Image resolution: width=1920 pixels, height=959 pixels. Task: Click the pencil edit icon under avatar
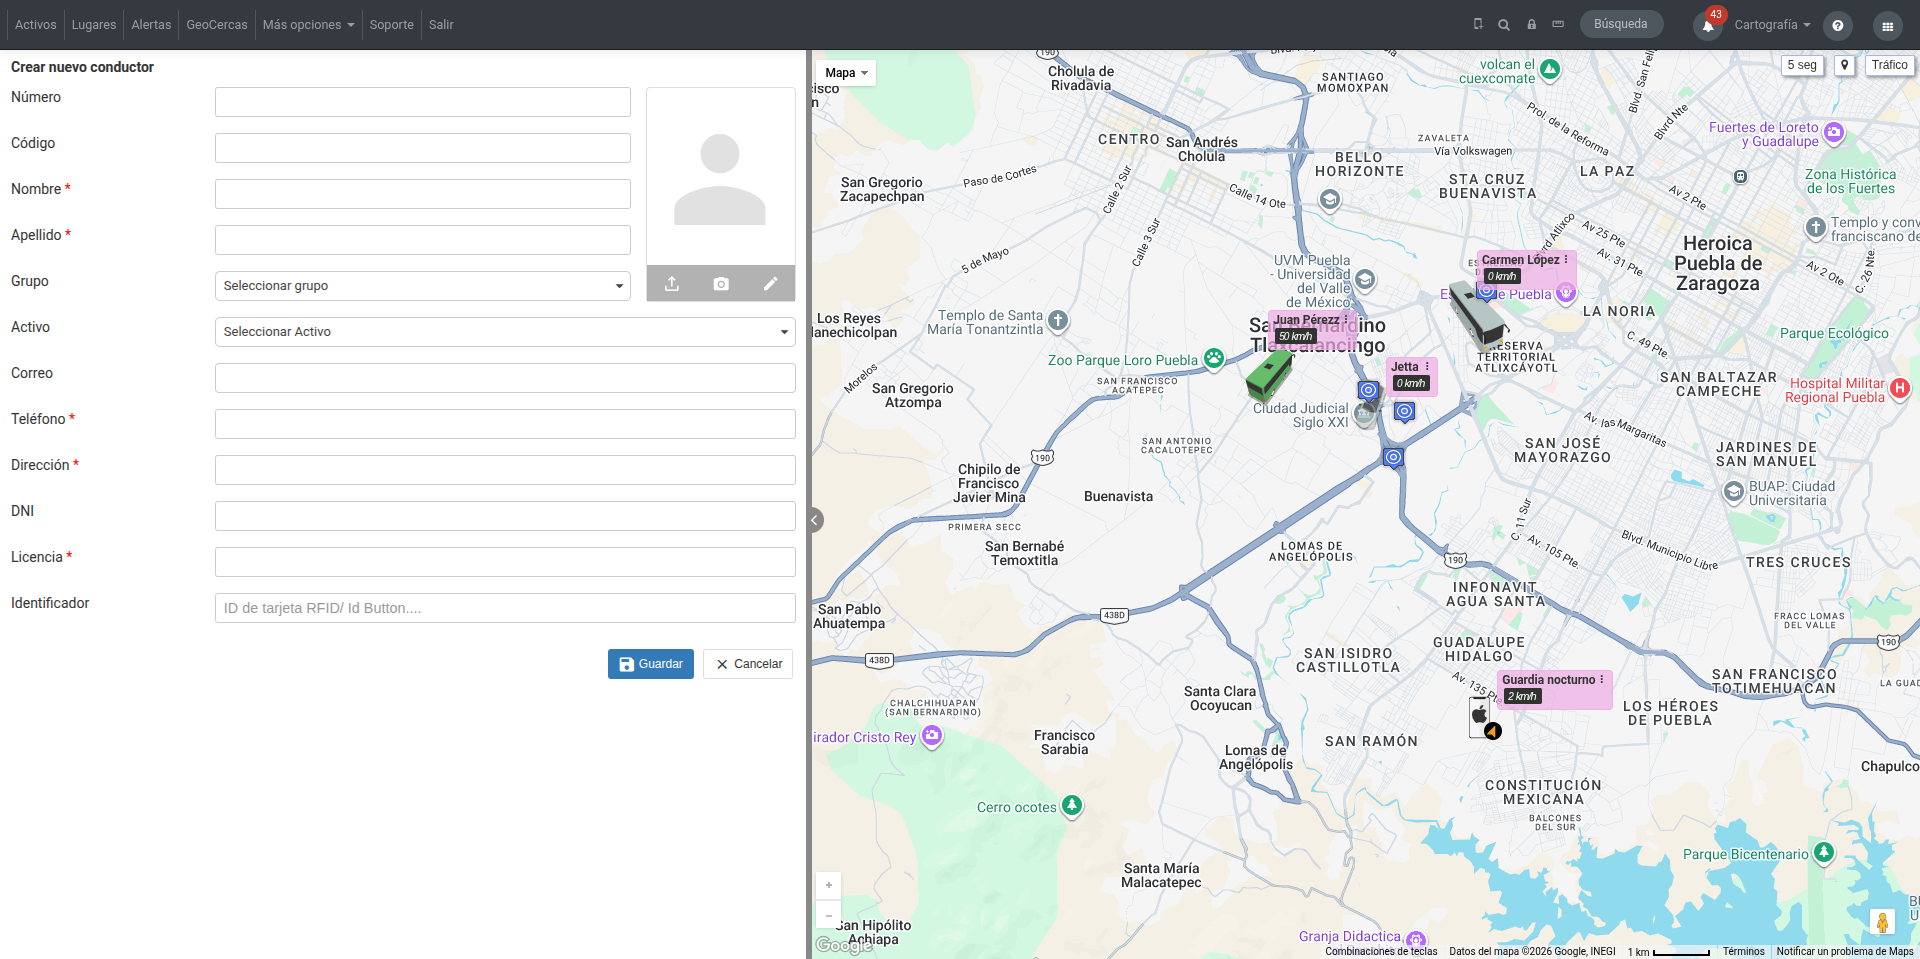click(x=770, y=284)
